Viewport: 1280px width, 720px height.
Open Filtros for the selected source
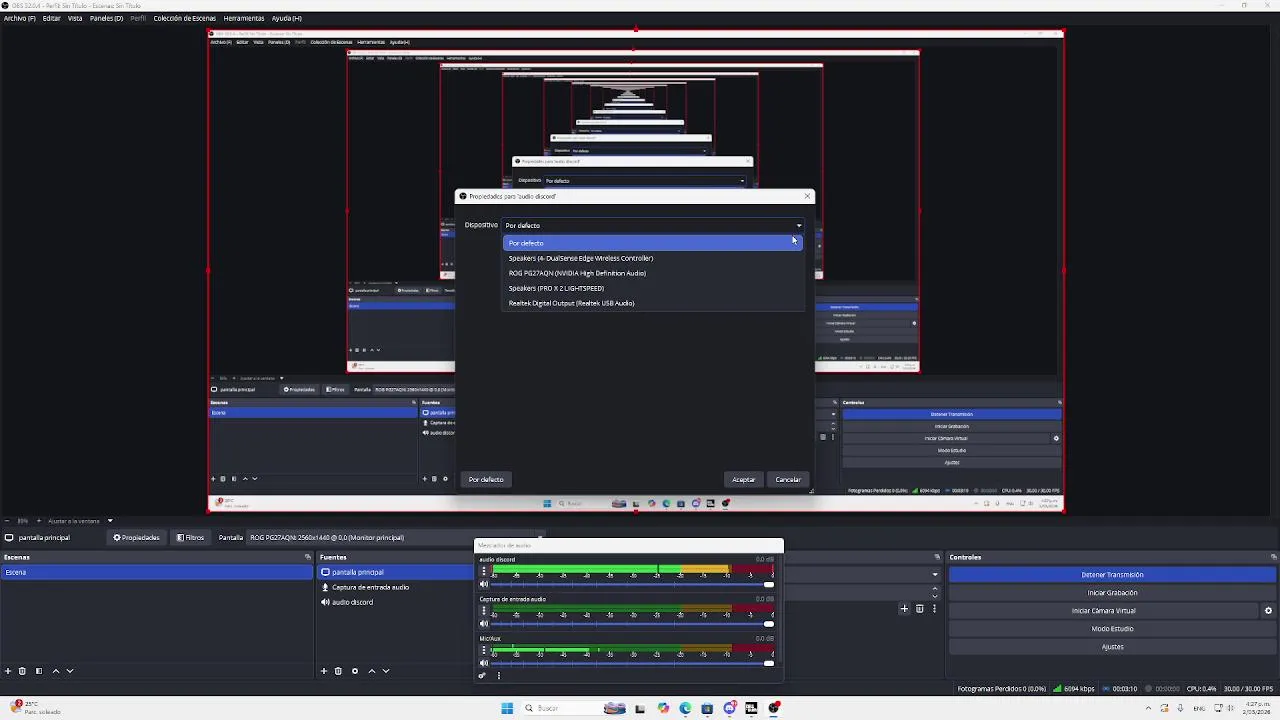pos(190,537)
